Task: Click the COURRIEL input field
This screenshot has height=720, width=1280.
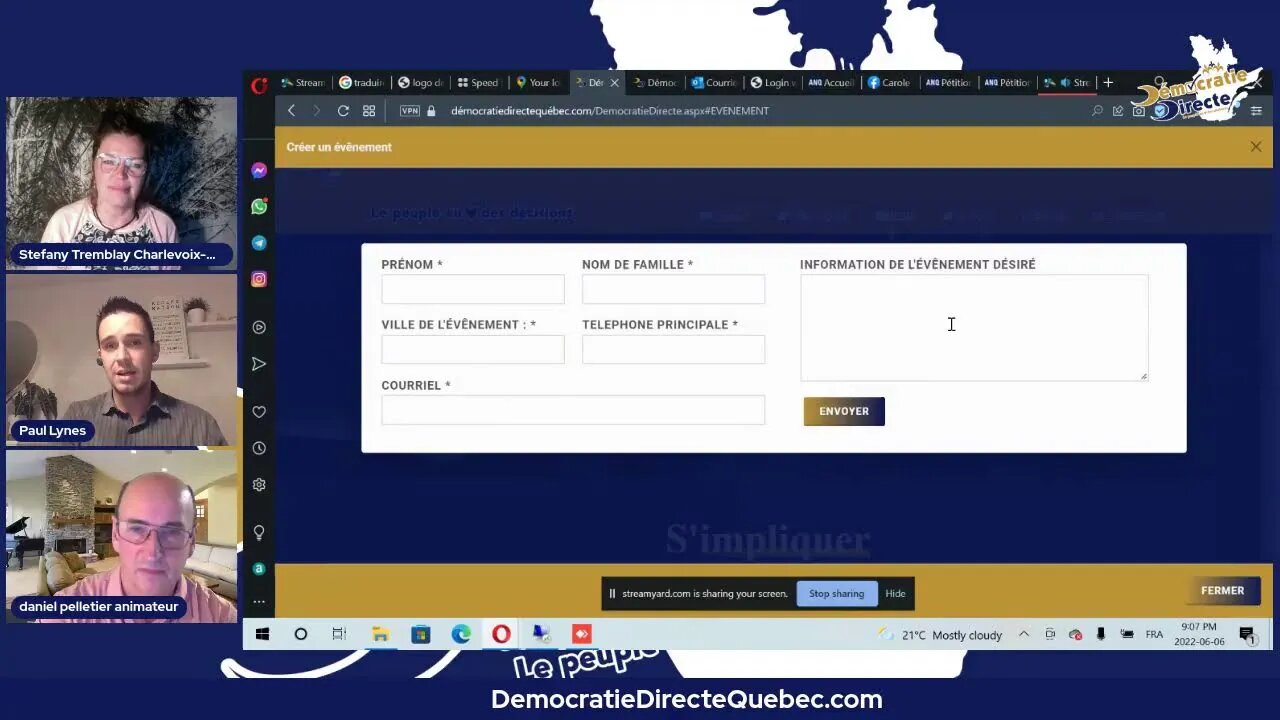Action: tap(573, 410)
